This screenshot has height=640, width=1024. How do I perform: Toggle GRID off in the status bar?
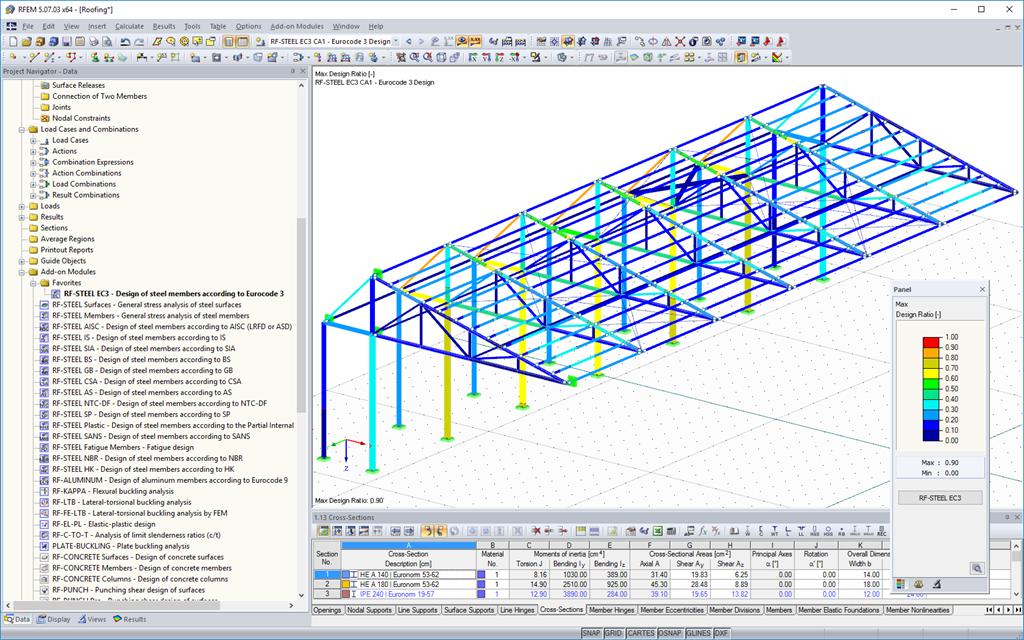[614, 633]
